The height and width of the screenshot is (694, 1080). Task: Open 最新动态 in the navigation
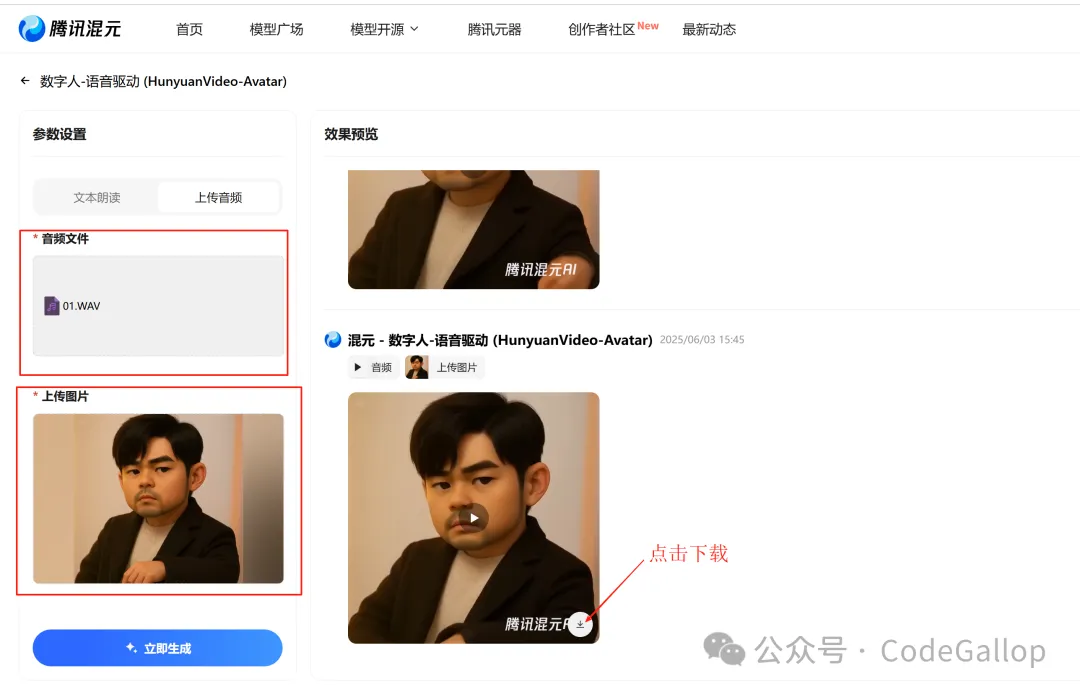(x=709, y=29)
